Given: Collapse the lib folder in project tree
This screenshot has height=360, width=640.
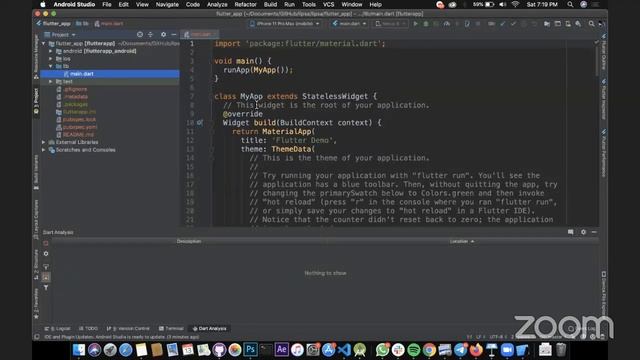Looking at the screenshot, I should click(x=51, y=66).
